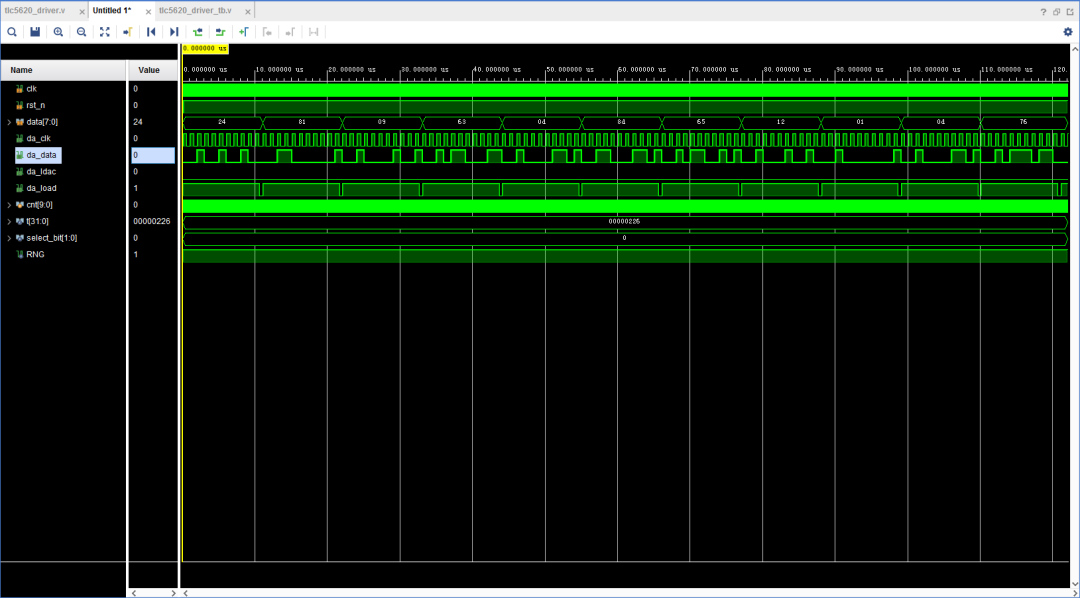The width and height of the screenshot is (1080, 598).
Task: Select the da_load signal row
Action: (40, 188)
